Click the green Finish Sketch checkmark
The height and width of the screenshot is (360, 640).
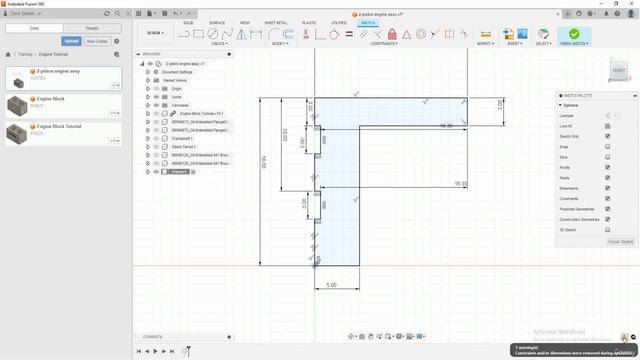click(x=574, y=34)
